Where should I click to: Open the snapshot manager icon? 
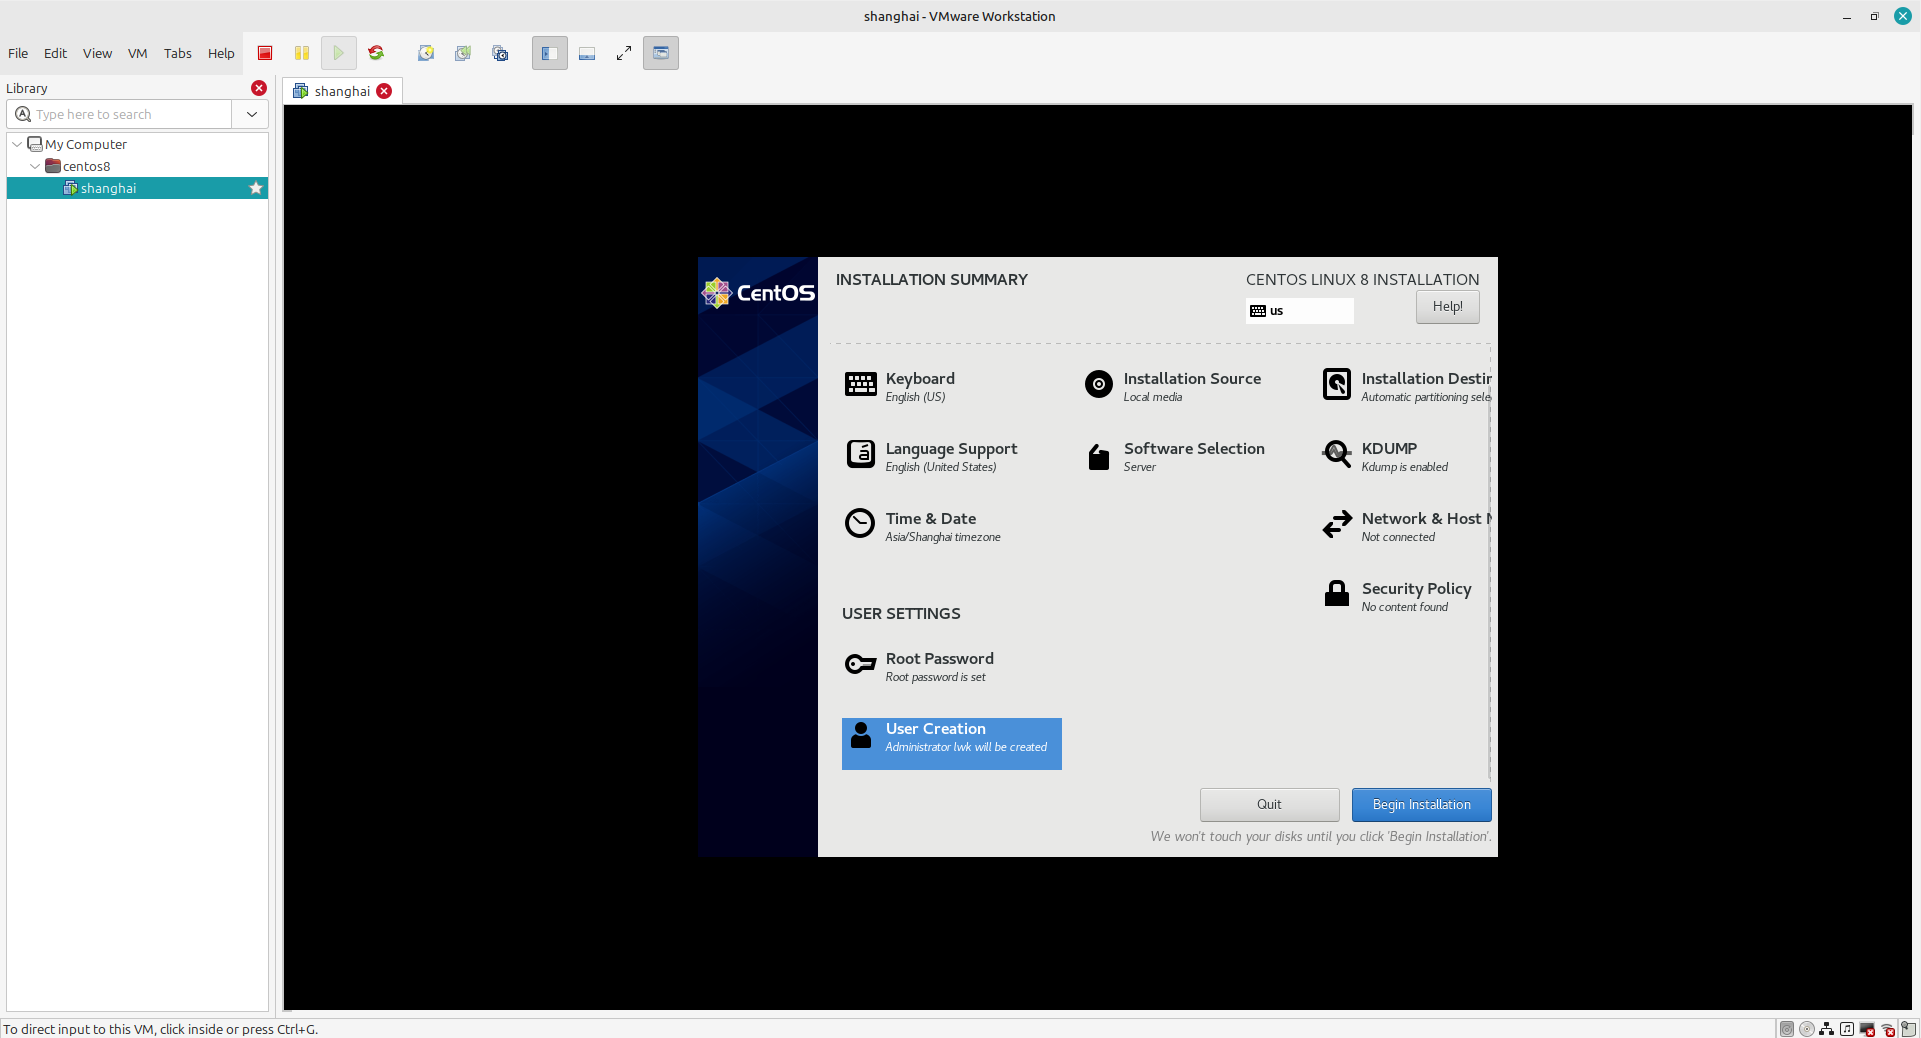[500, 53]
